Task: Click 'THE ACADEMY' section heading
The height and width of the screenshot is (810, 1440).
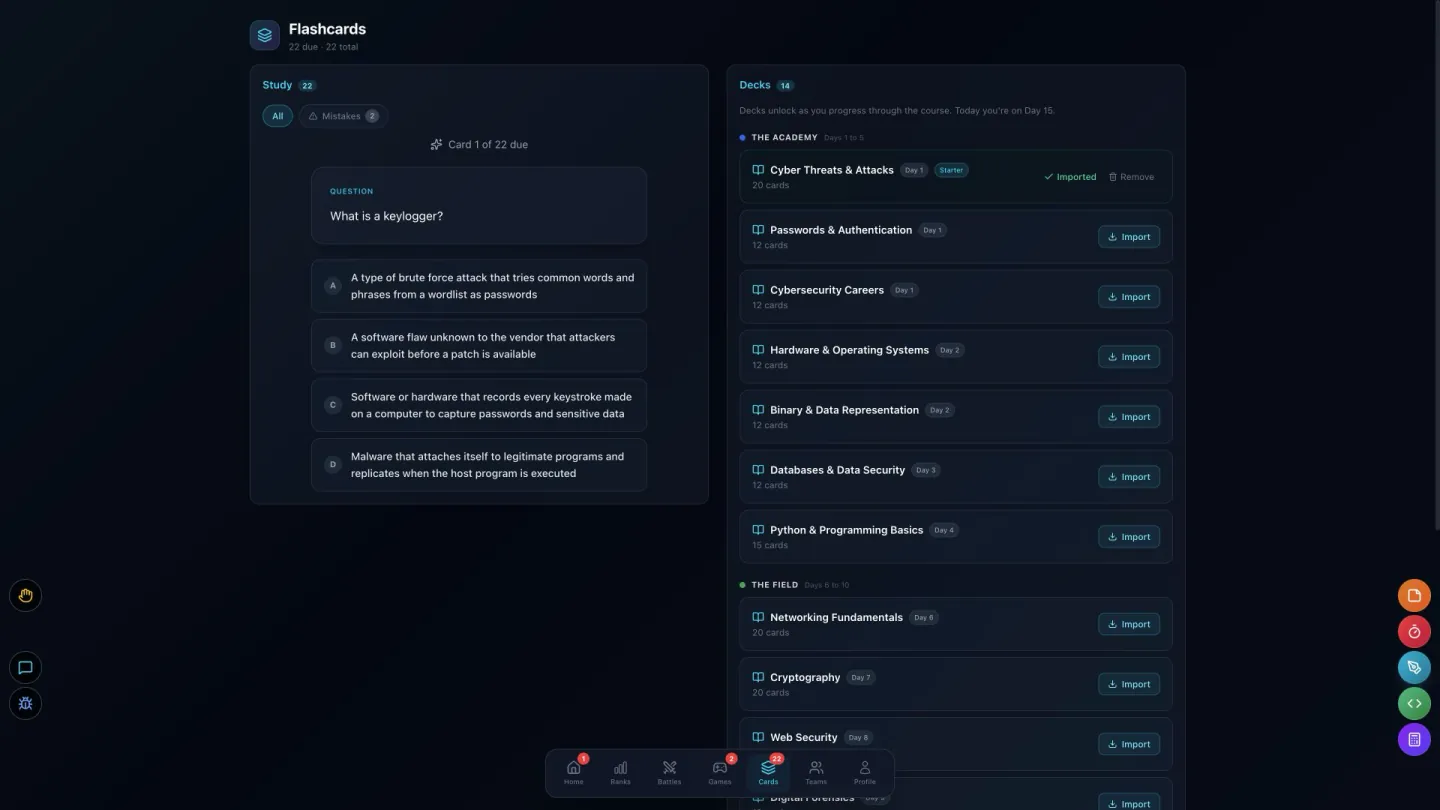Action: point(784,138)
